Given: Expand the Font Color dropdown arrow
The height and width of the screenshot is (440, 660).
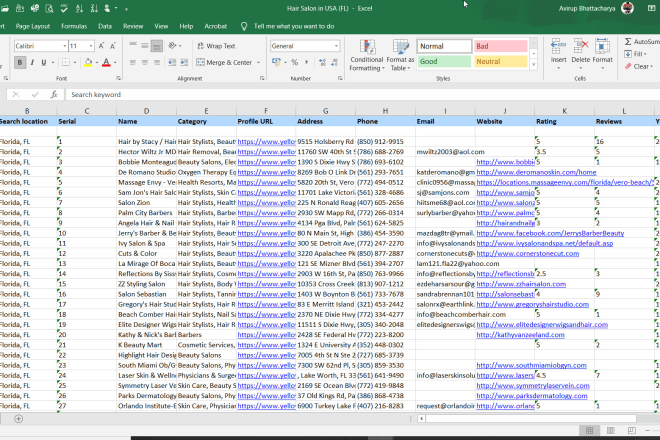Looking at the screenshot, I should pos(115,62).
